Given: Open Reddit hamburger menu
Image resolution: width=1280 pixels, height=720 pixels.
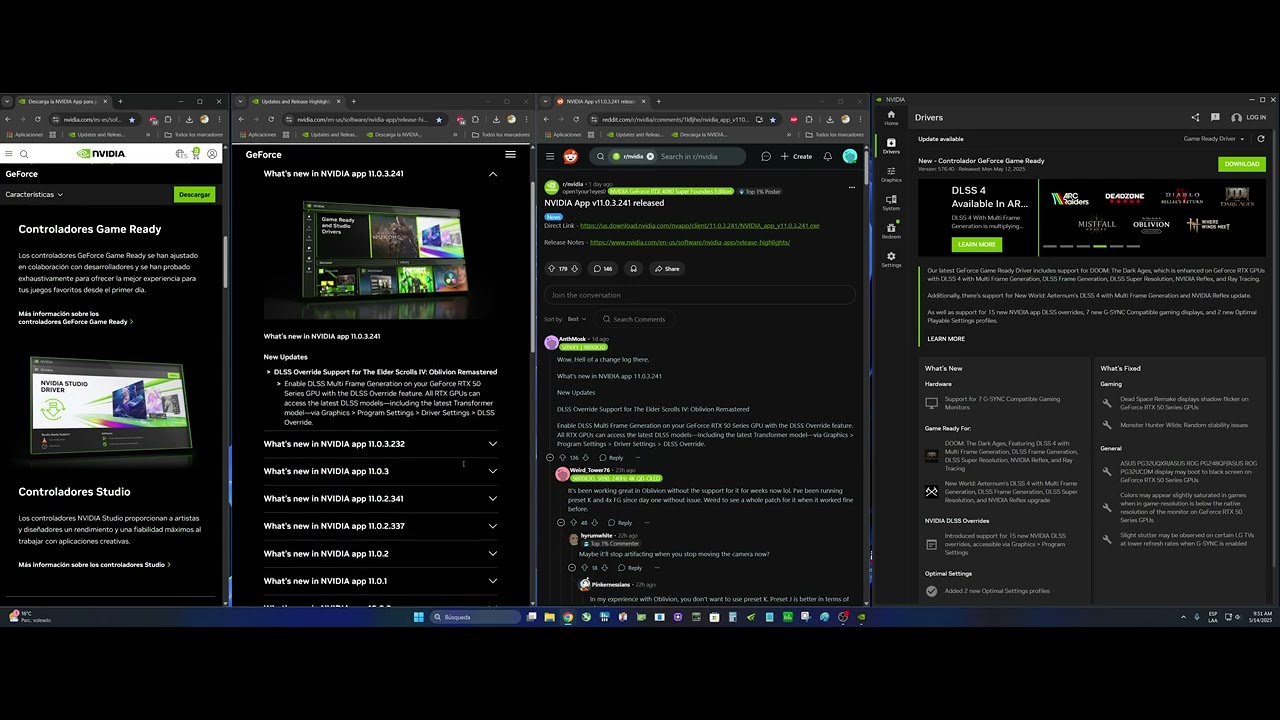Looking at the screenshot, I should pos(550,156).
